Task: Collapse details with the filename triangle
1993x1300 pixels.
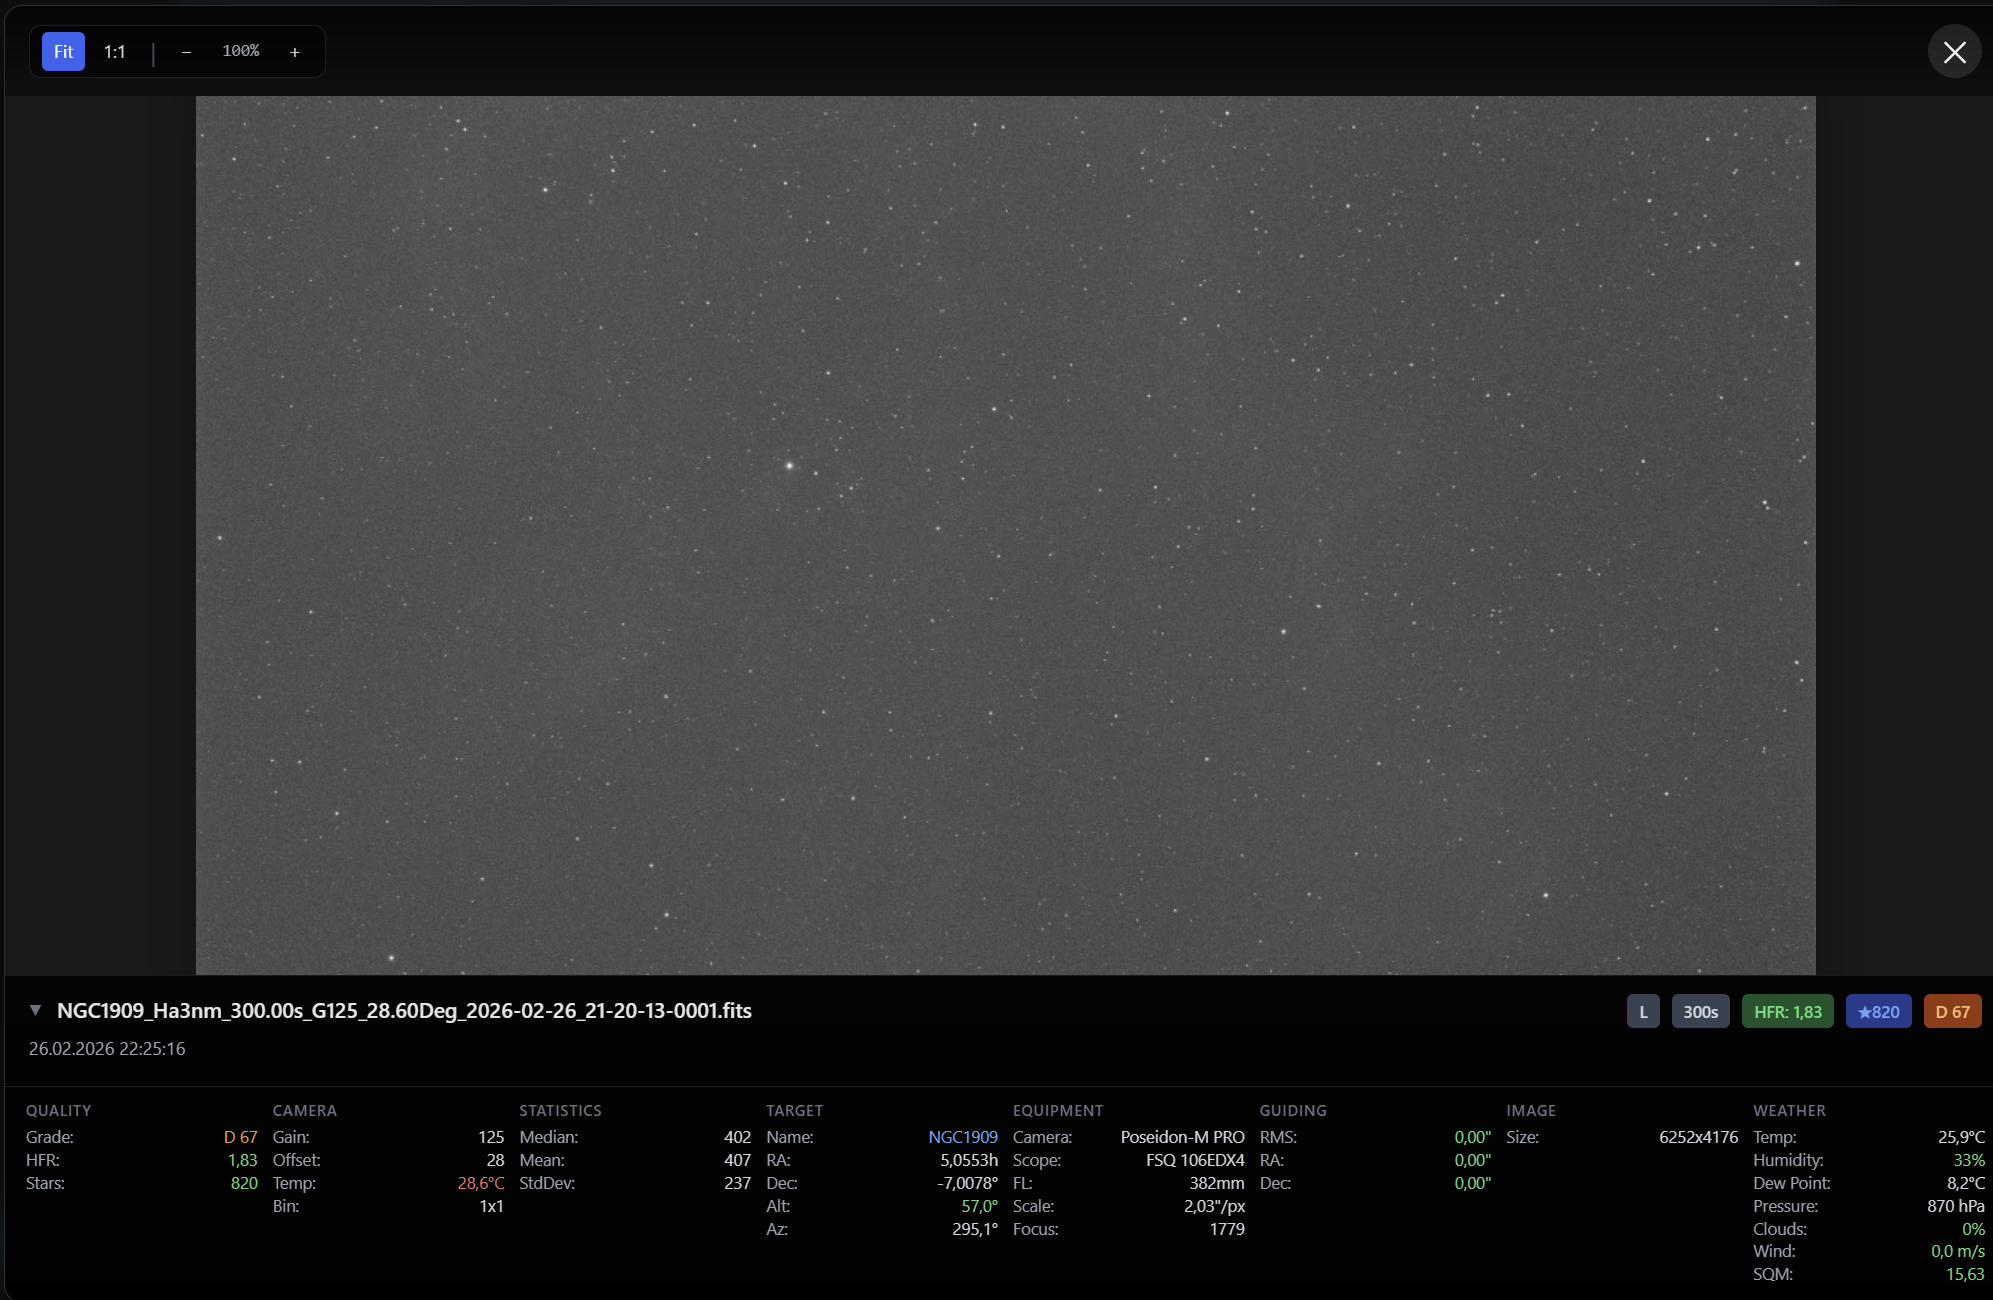Action: tap(35, 1010)
